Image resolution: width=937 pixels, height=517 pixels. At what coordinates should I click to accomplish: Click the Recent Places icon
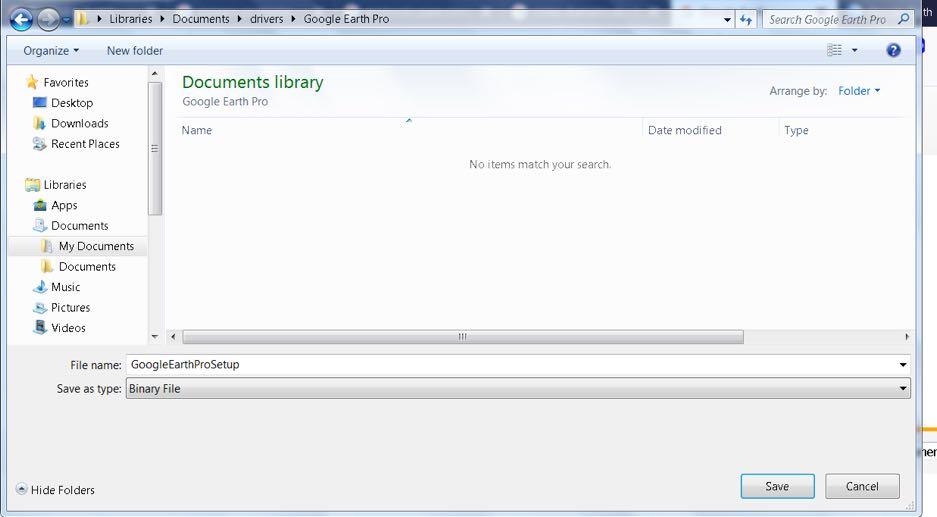(39, 143)
